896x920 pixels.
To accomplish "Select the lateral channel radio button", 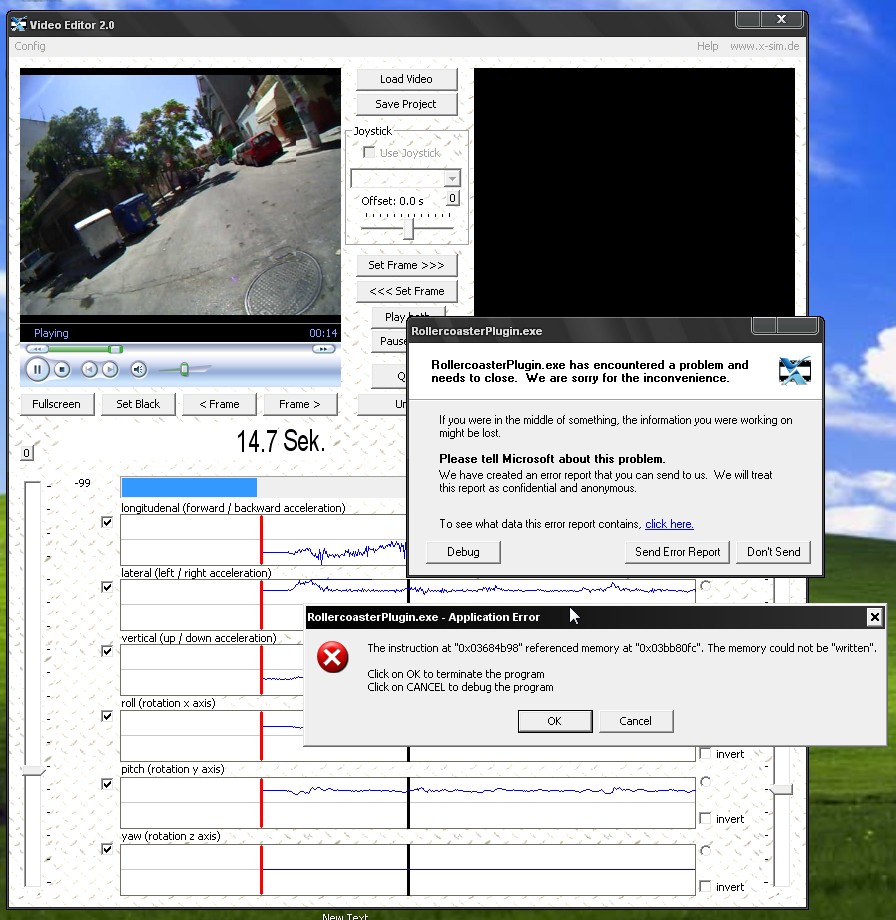I will point(705,586).
